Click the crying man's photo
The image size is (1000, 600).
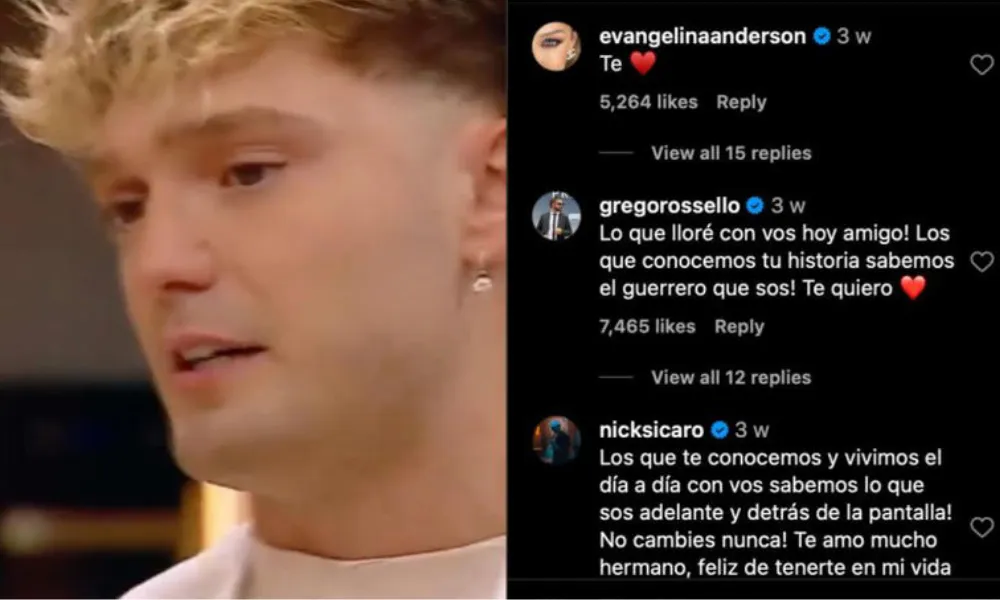click(x=253, y=300)
